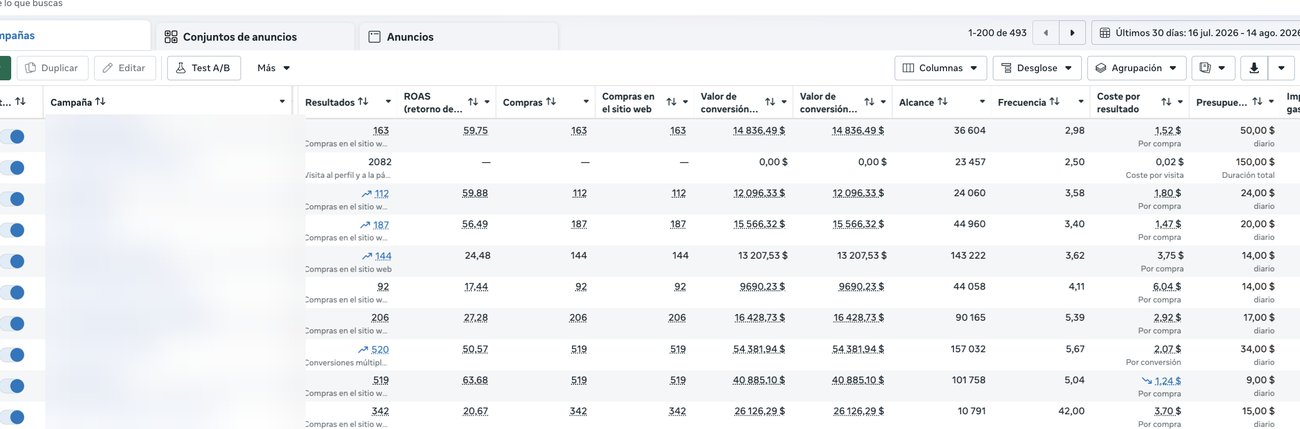The height and width of the screenshot is (429, 1300).
Task: Select the Campañas tab
Action: pyautogui.click(x=75, y=36)
